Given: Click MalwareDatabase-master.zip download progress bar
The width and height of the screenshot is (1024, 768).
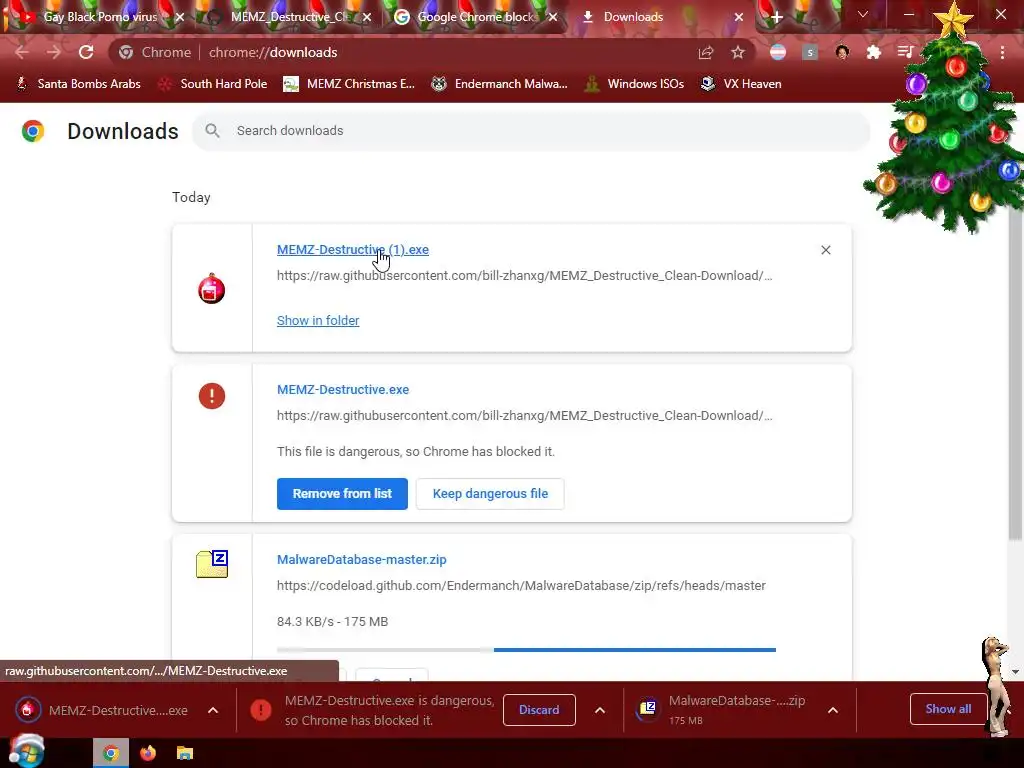Looking at the screenshot, I should [x=526, y=650].
